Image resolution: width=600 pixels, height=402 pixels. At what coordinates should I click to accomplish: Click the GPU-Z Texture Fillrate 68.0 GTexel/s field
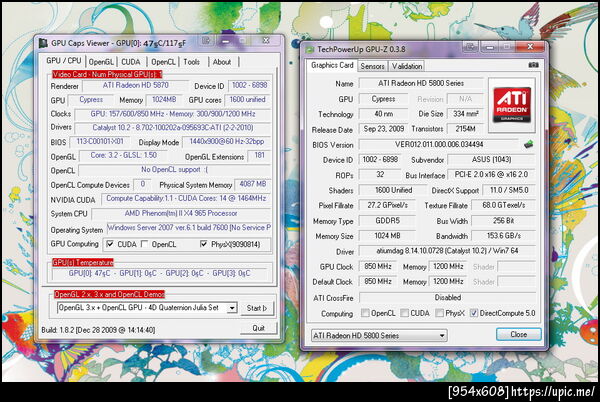504,205
